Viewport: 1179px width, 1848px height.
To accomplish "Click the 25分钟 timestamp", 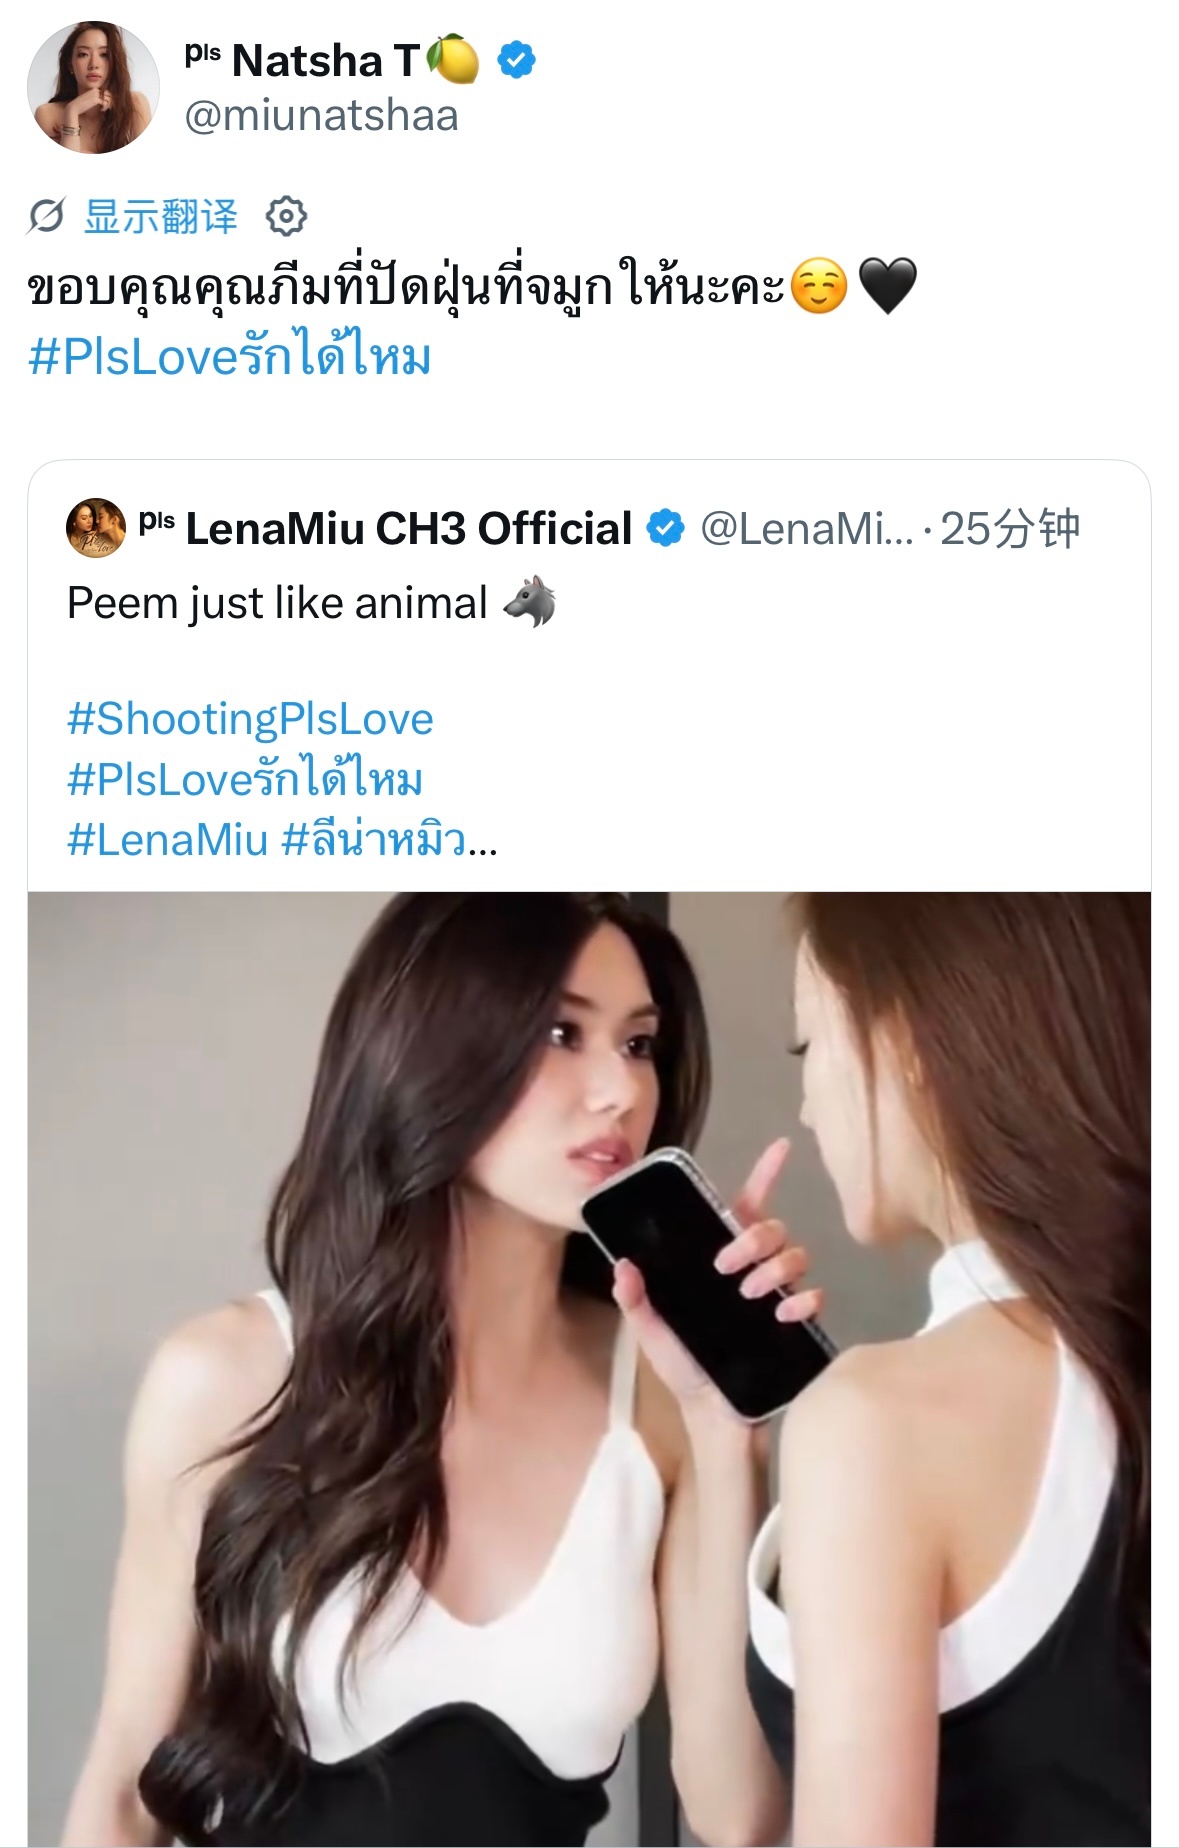I will tap(1010, 528).
